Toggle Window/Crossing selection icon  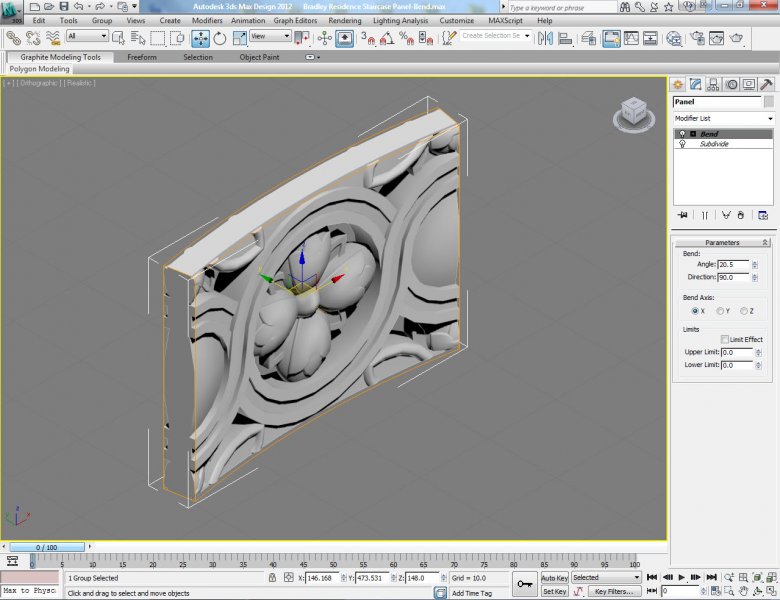(x=177, y=38)
